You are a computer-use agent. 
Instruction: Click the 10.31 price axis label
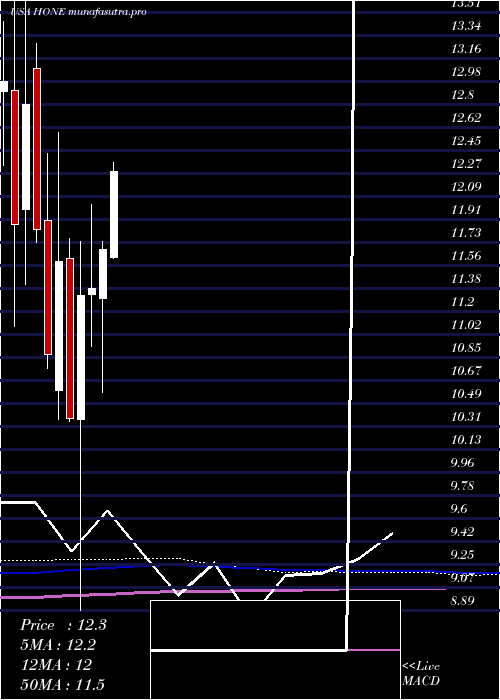[x=466, y=417]
